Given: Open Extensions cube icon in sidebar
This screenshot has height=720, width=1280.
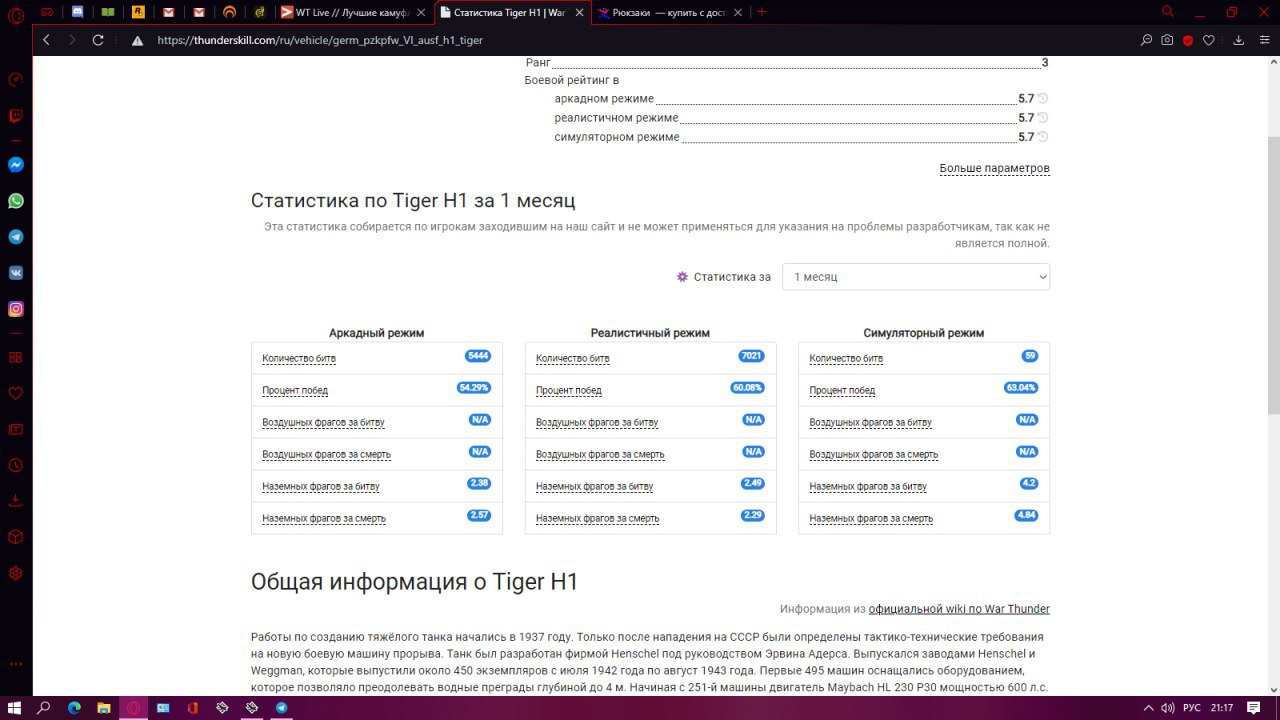Looking at the screenshot, I should click(x=16, y=537).
